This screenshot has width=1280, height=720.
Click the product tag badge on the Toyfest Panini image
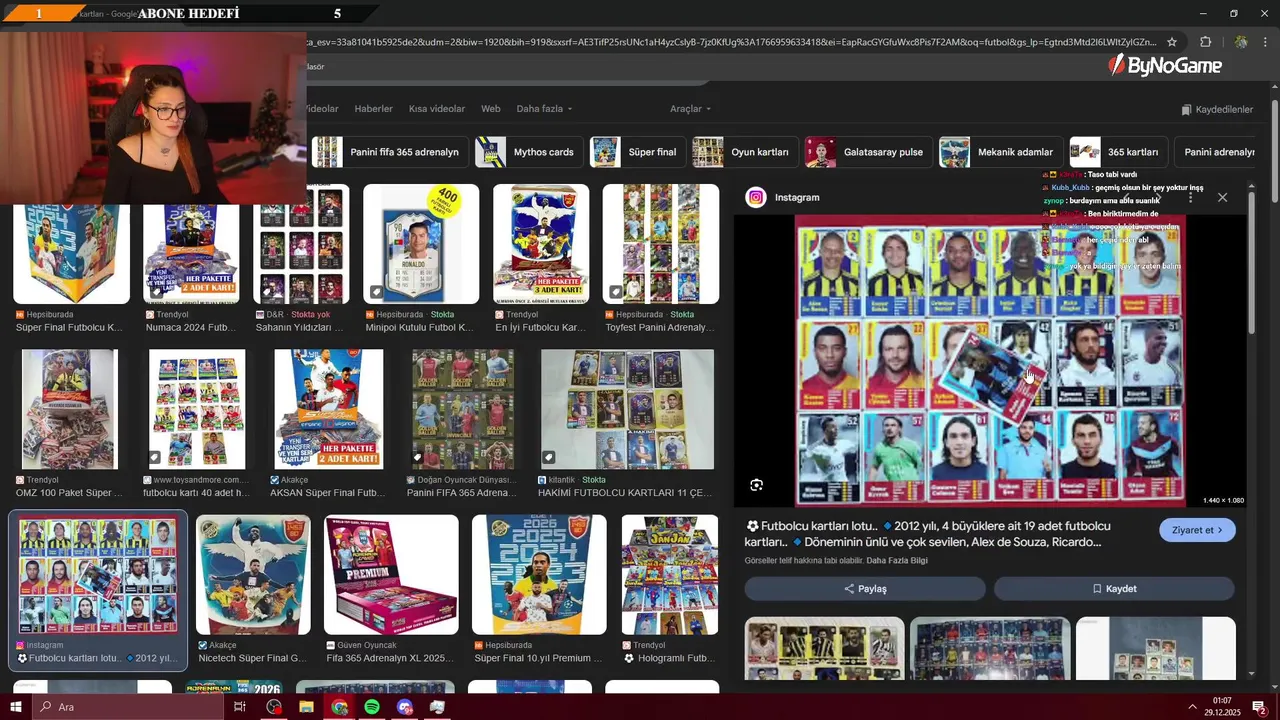tap(616, 291)
